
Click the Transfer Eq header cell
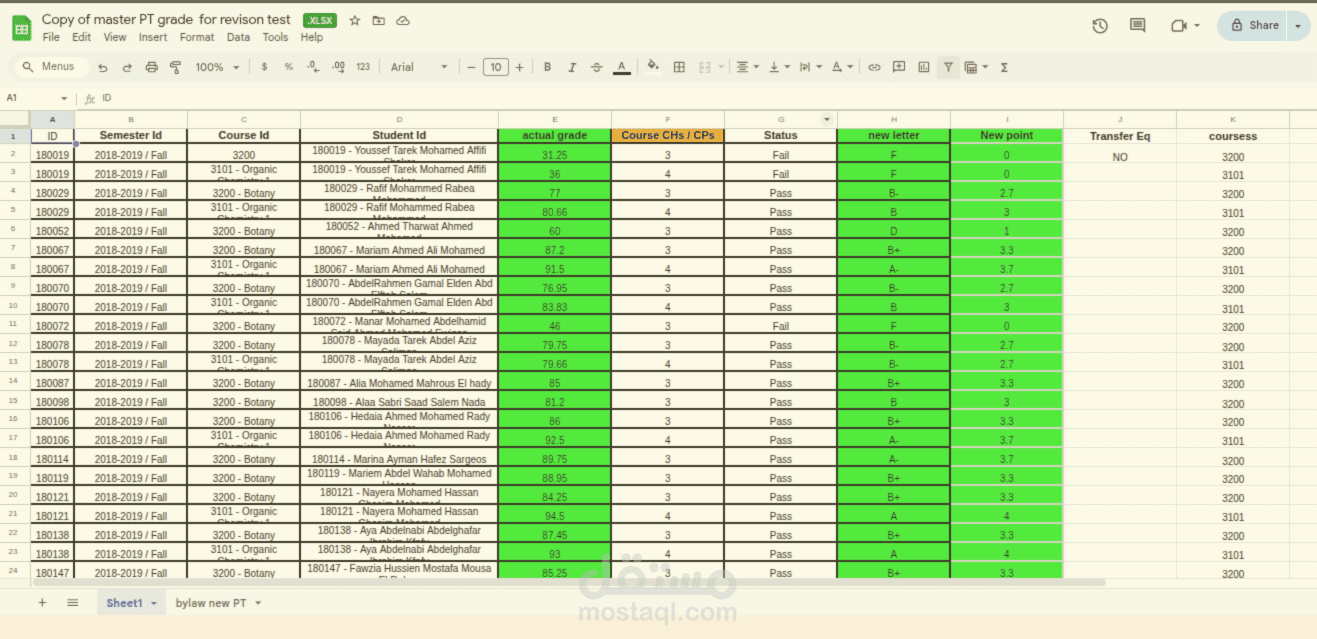[1120, 136]
